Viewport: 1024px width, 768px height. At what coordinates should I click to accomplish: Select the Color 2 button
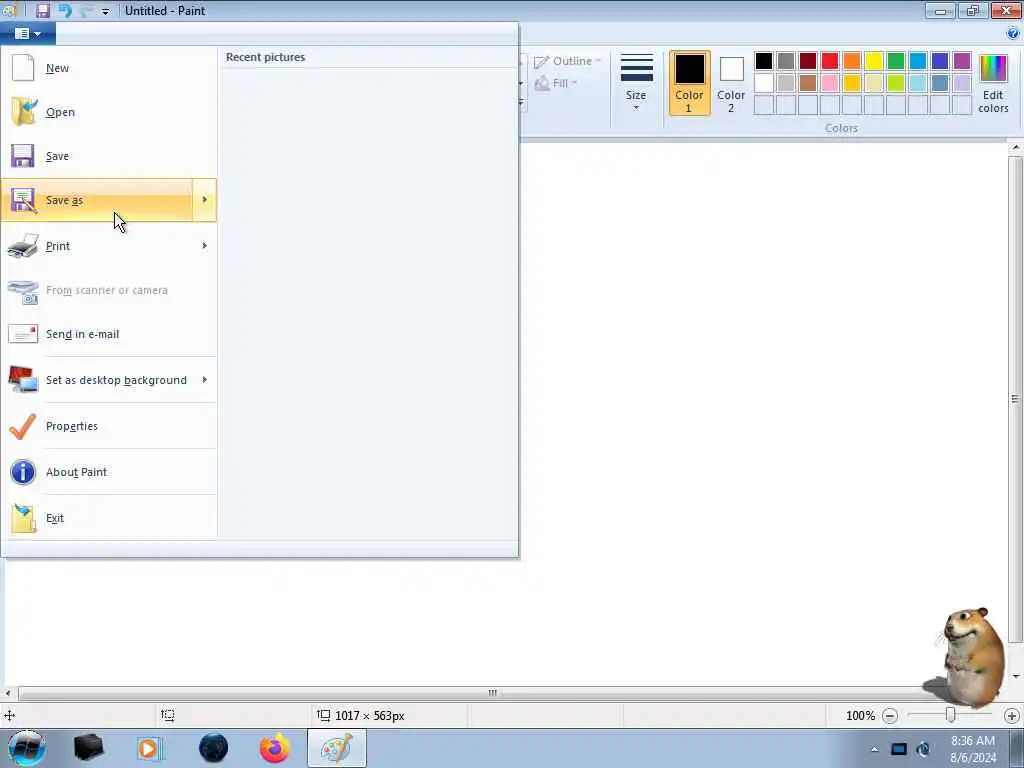[731, 83]
